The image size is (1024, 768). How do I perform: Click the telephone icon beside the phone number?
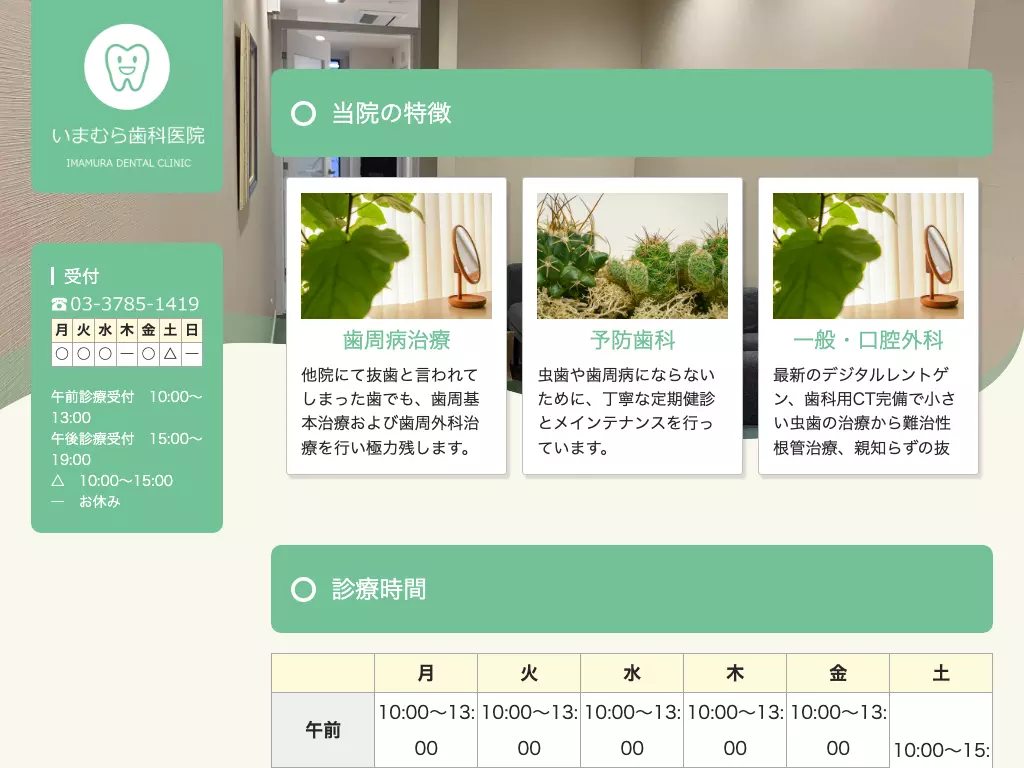(59, 304)
